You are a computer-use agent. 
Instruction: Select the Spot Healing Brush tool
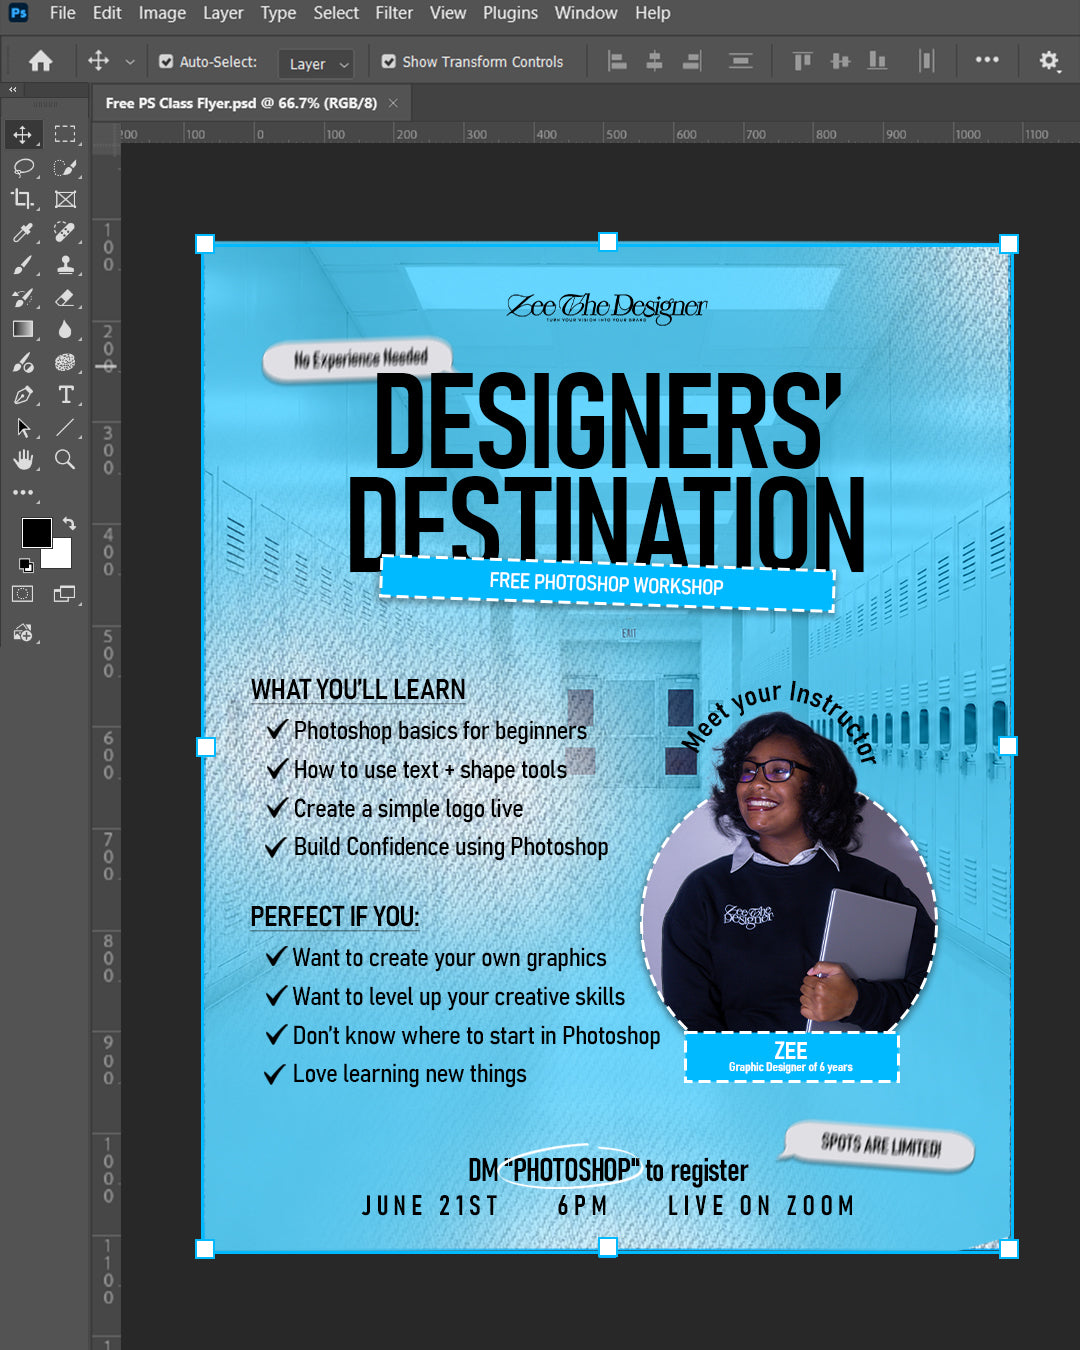click(x=65, y=232)
